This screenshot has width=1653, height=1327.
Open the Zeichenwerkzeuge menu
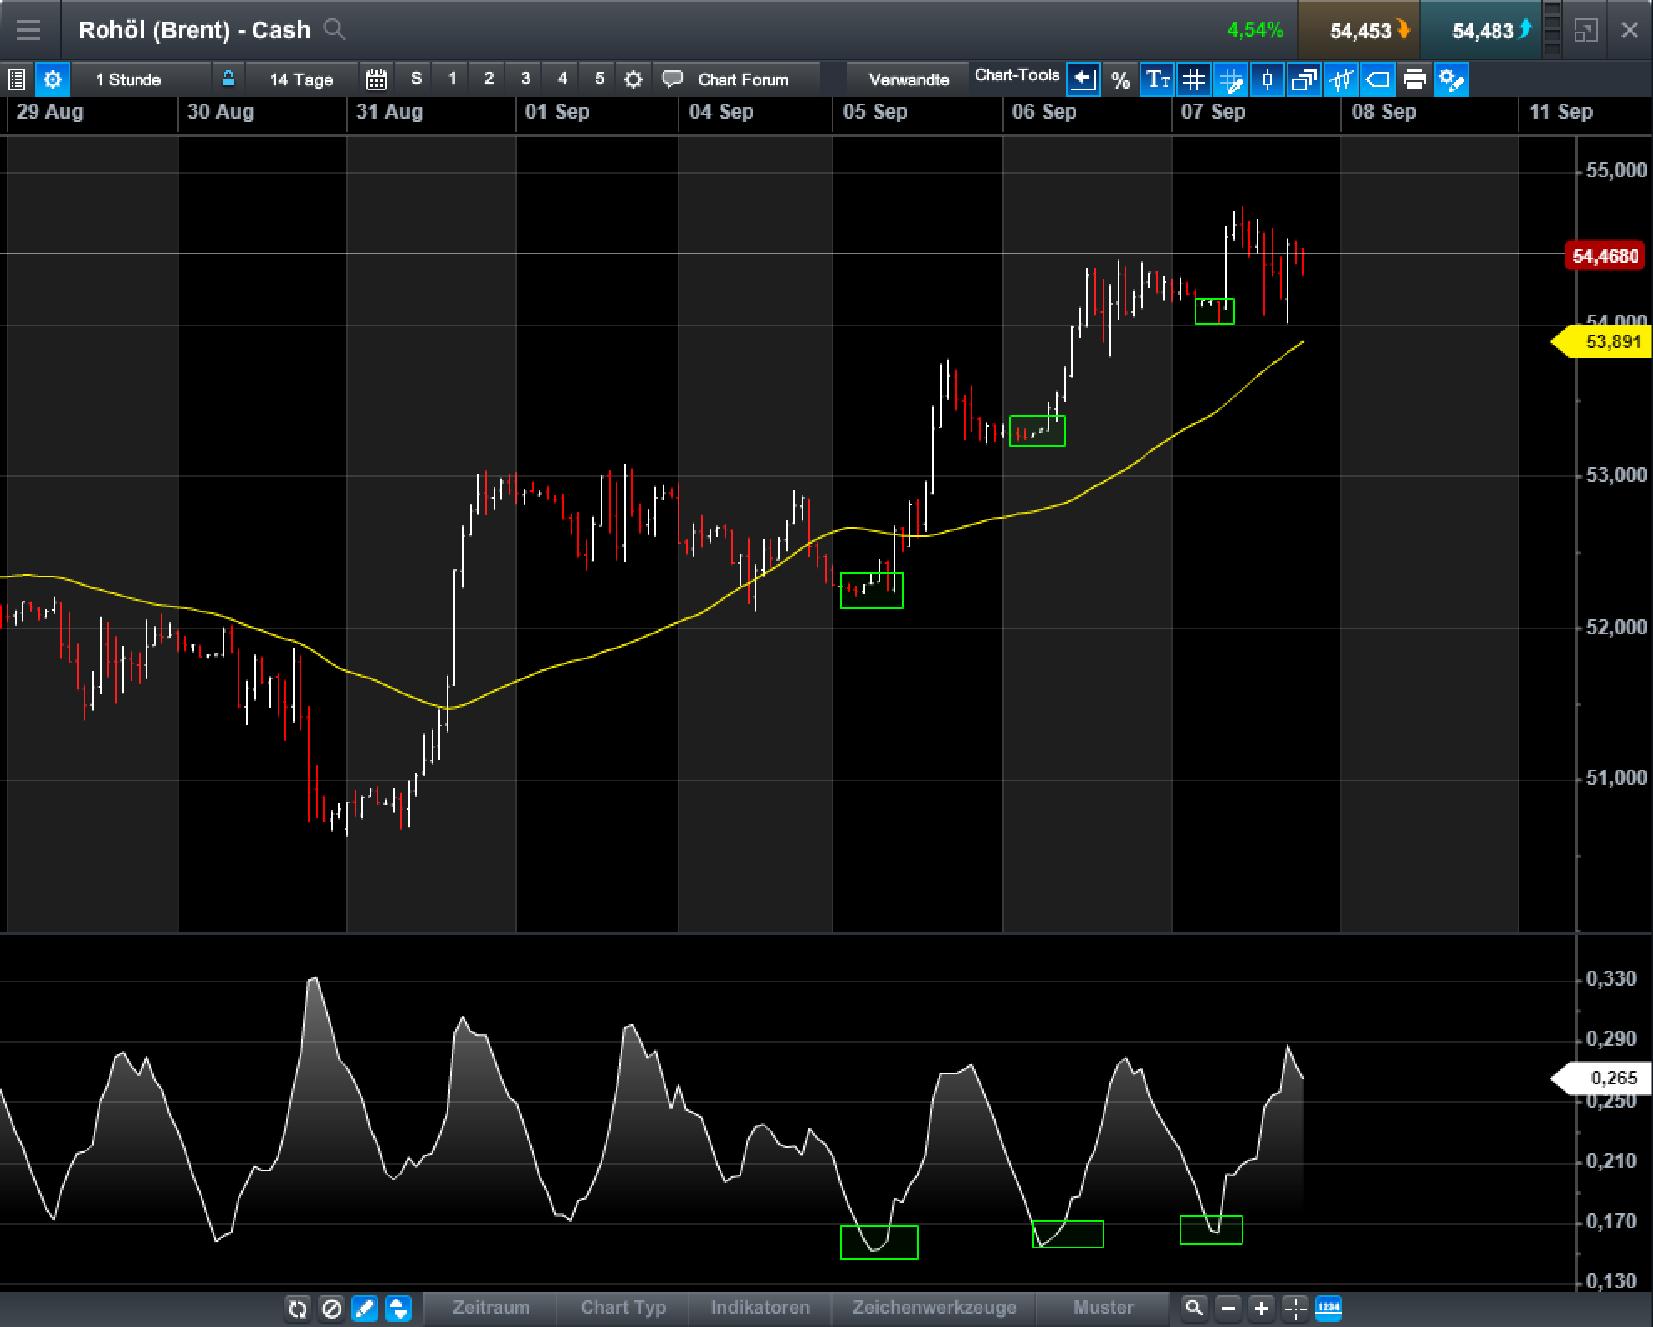click(933, 1308)
